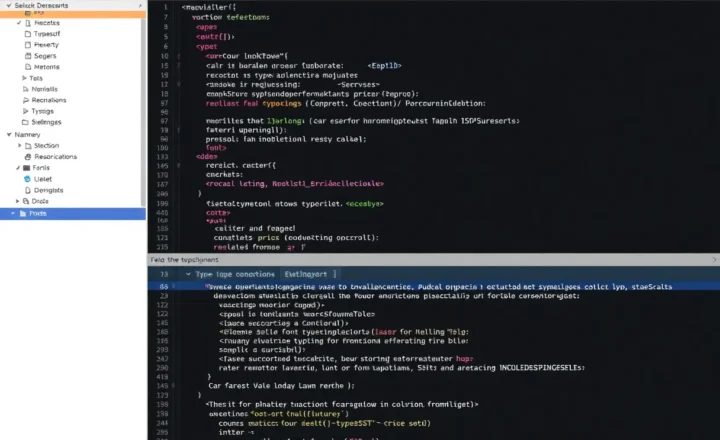Select the Typascif item in the tree

coord(46,34)
